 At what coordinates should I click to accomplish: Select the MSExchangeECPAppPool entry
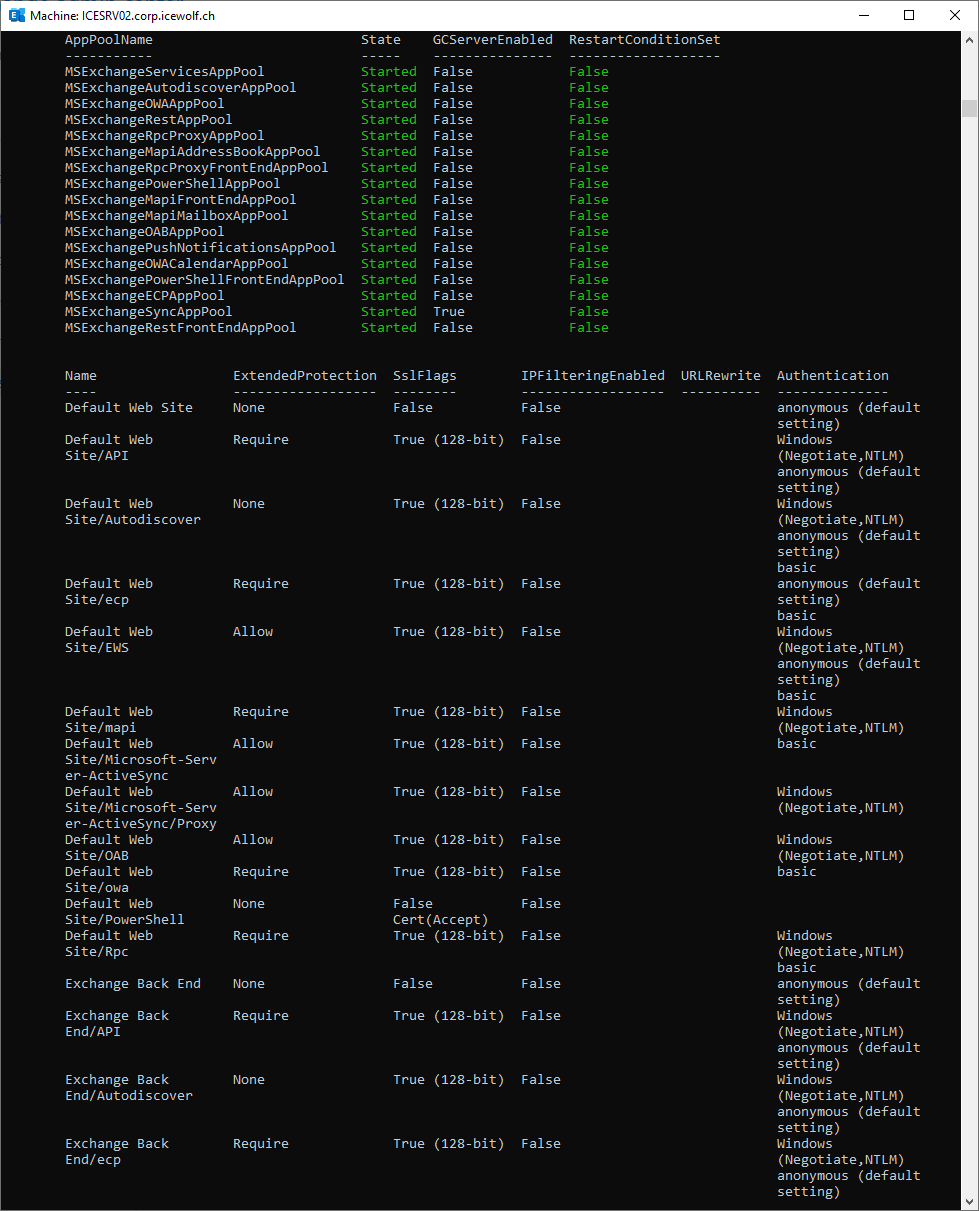tap(144, 296)
